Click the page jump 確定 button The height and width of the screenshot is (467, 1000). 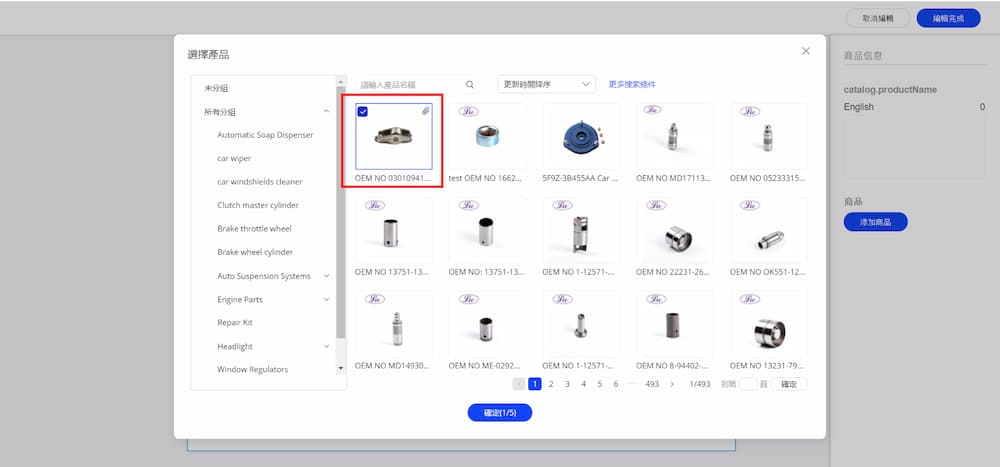pyautogui.click(x=789, y=384)
